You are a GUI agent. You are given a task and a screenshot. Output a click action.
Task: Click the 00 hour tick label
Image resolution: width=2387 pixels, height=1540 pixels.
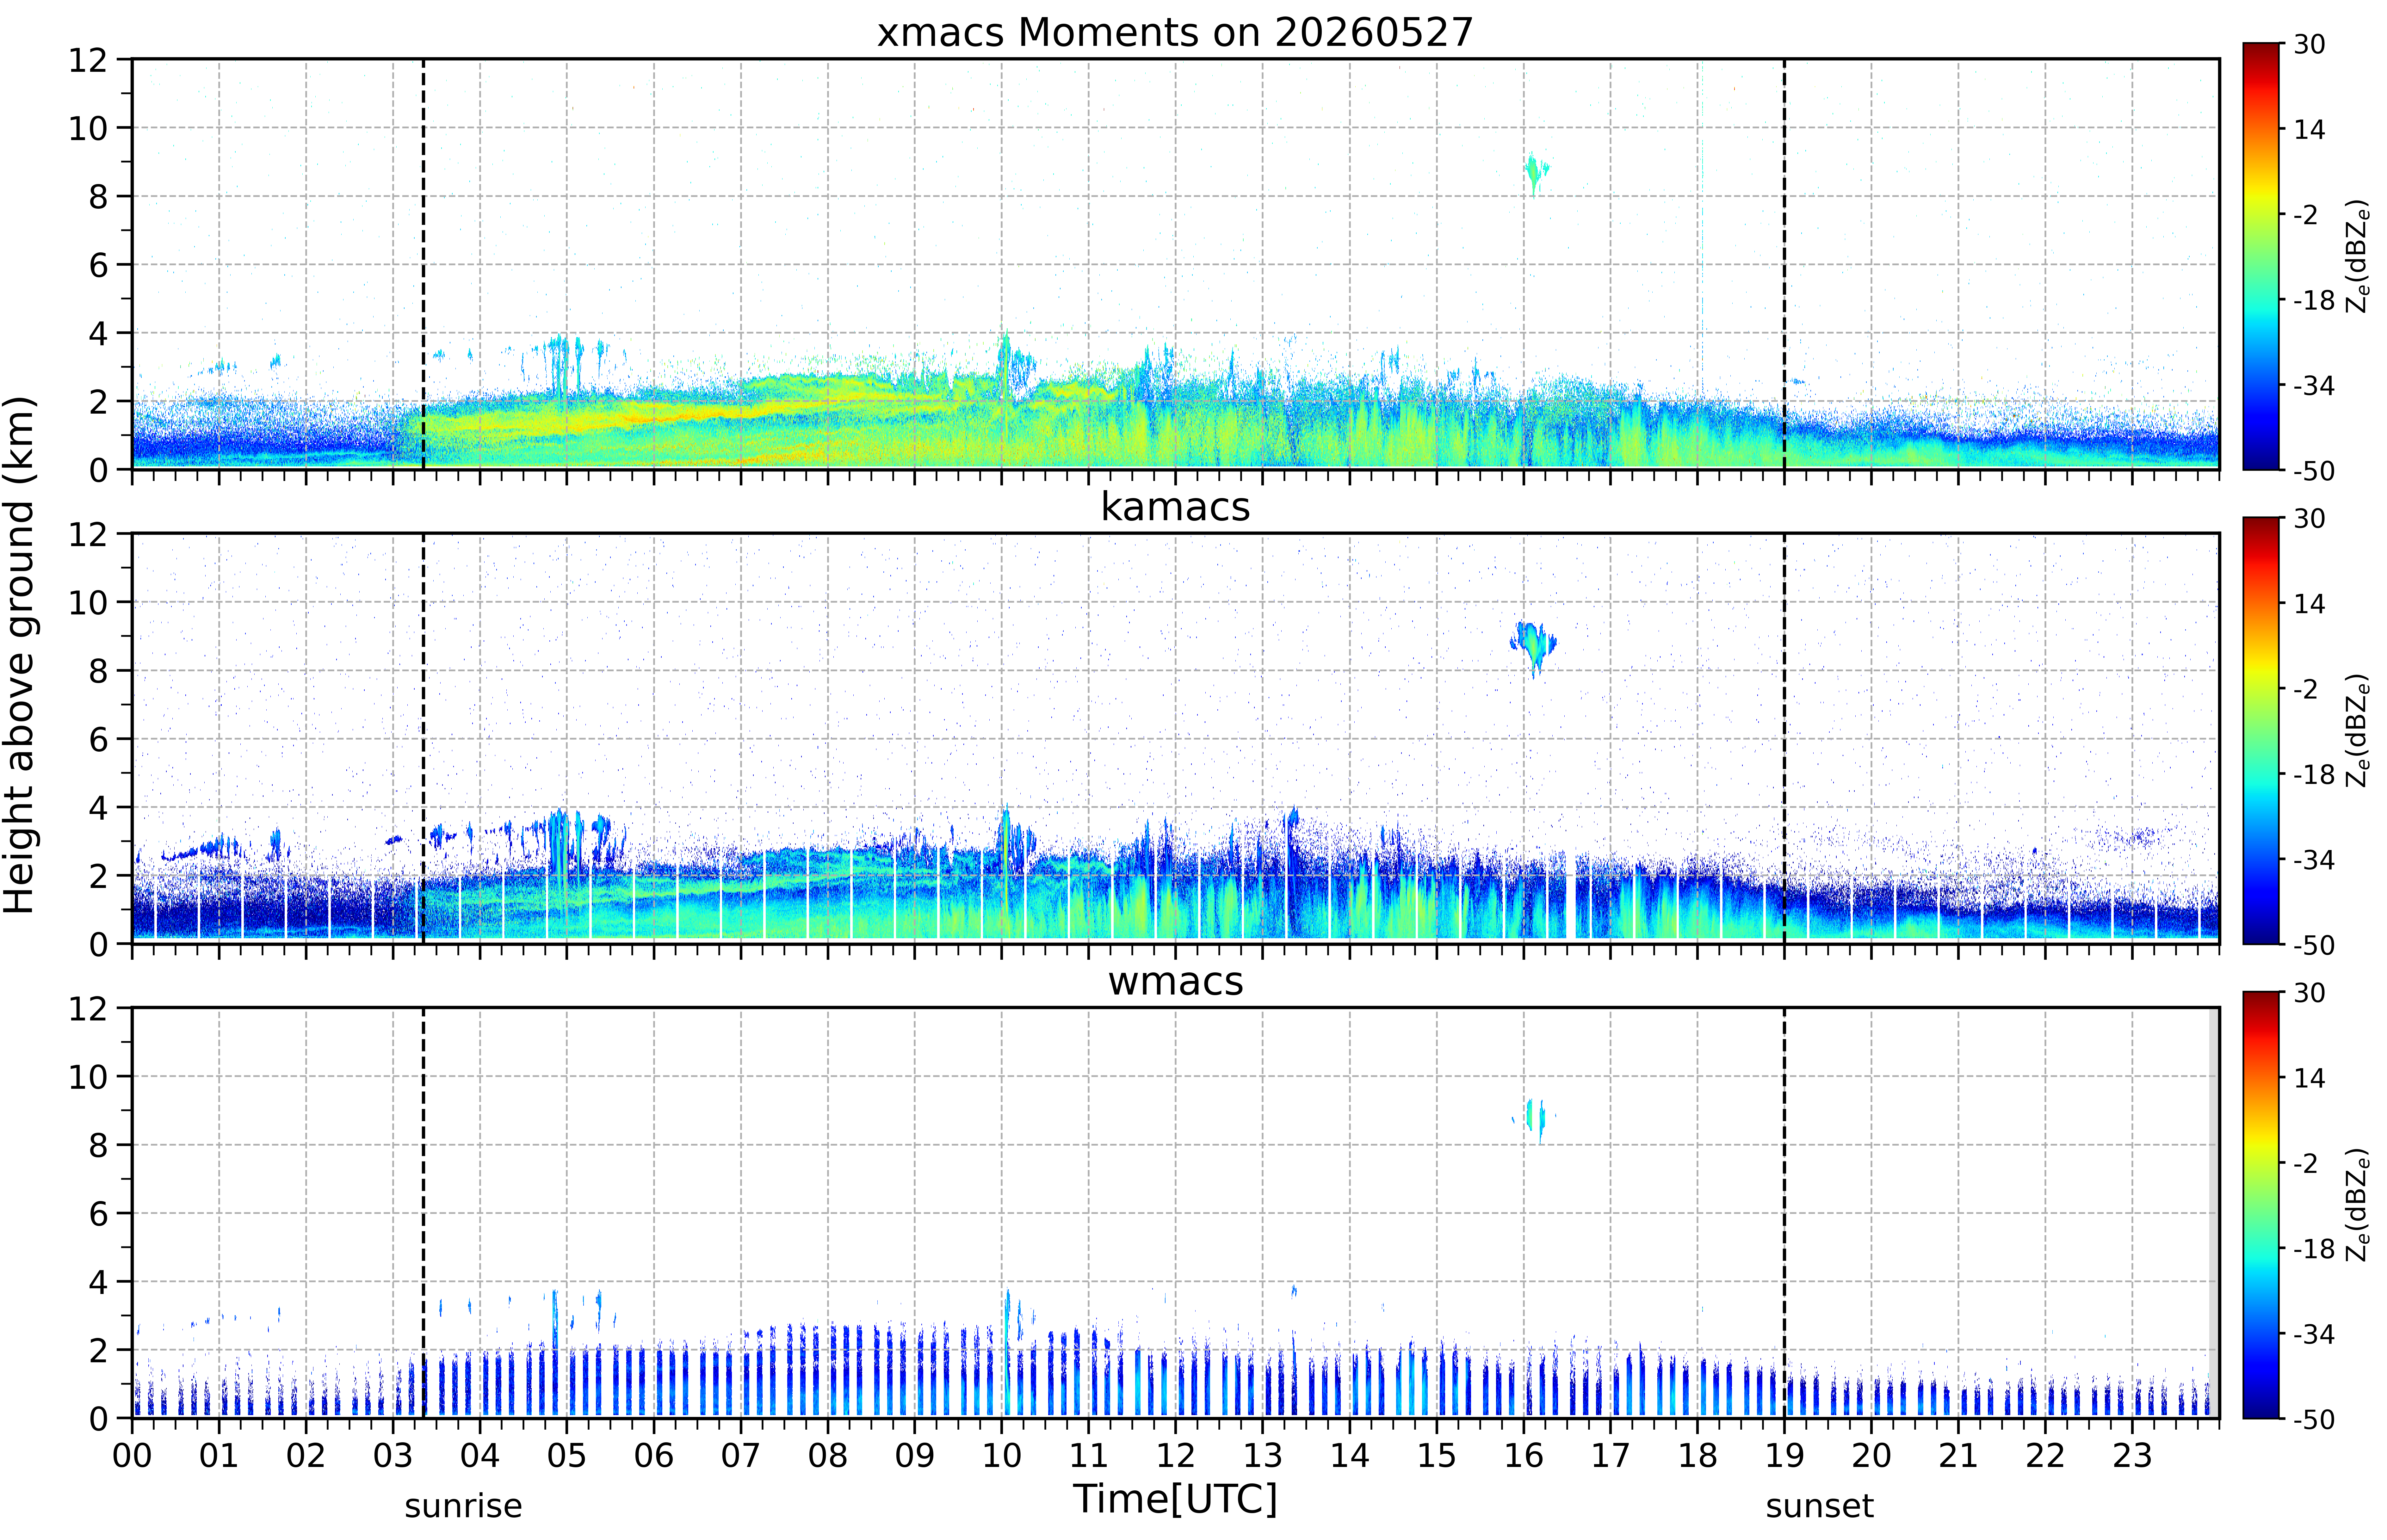(132, 1455)
